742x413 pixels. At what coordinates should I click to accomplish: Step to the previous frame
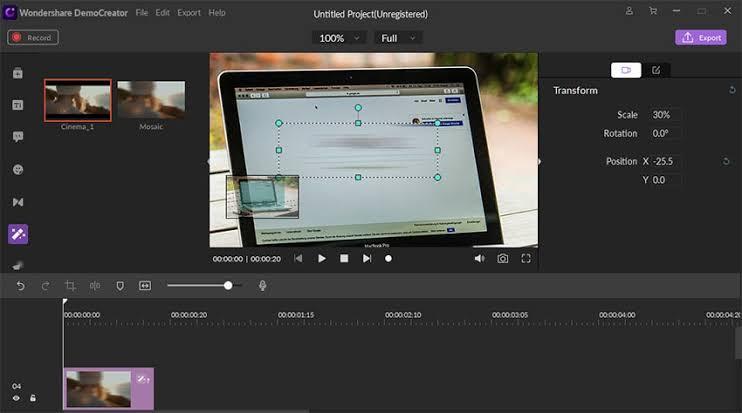298,259
